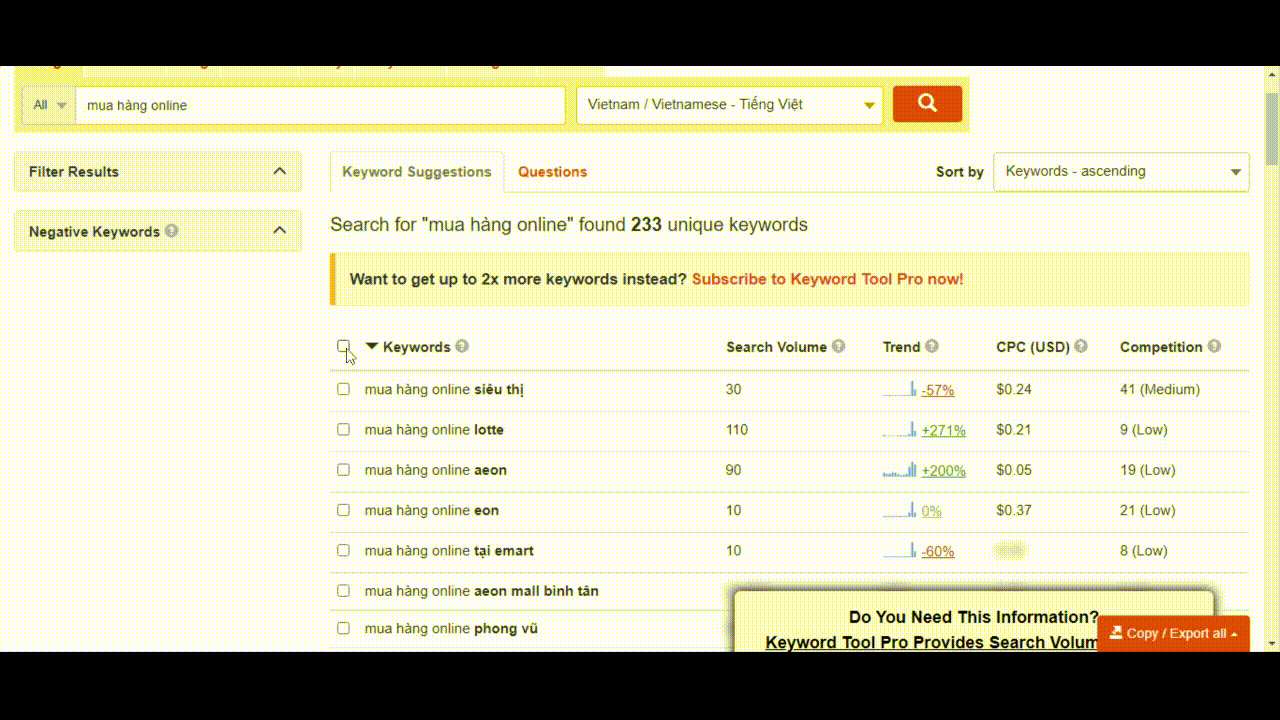Click 'Subscribe to Keyword Tool Pro now!' link
Image resolution: width=1280 pixels, height=720 pixels.
[x=827, y=279]
